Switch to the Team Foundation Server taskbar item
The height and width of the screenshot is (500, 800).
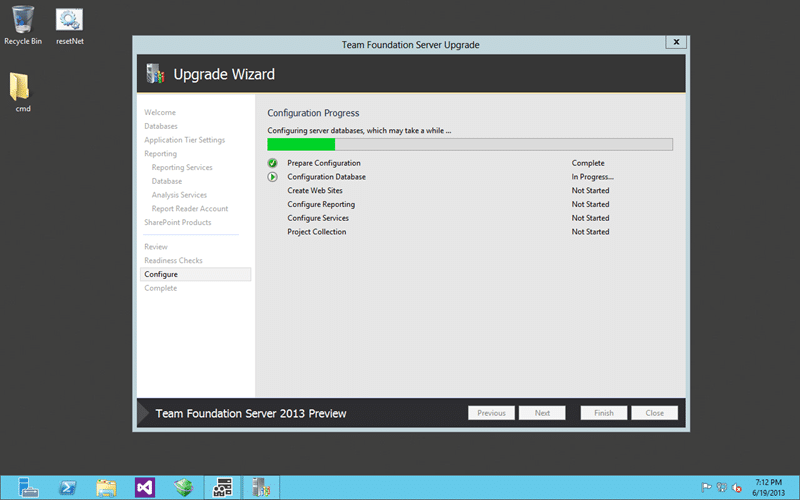(261, 487)
